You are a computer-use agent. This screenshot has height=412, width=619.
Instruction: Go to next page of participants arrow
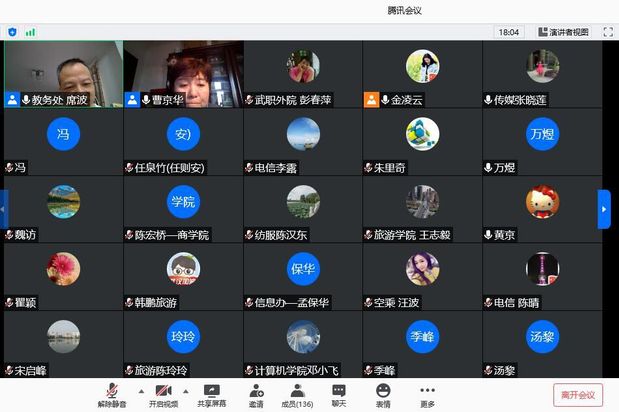pos(604,209)
